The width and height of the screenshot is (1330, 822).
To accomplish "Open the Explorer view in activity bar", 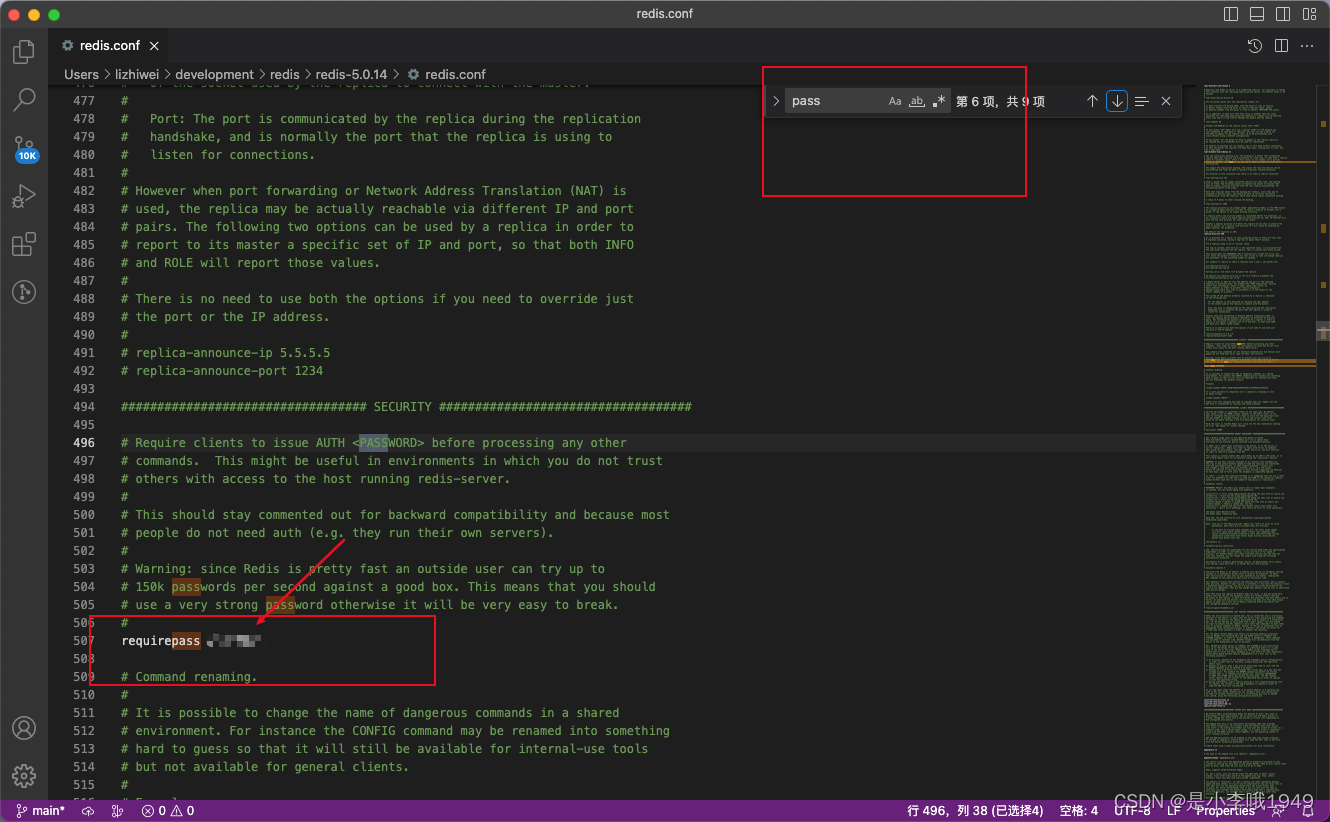I will pos(24,52).
